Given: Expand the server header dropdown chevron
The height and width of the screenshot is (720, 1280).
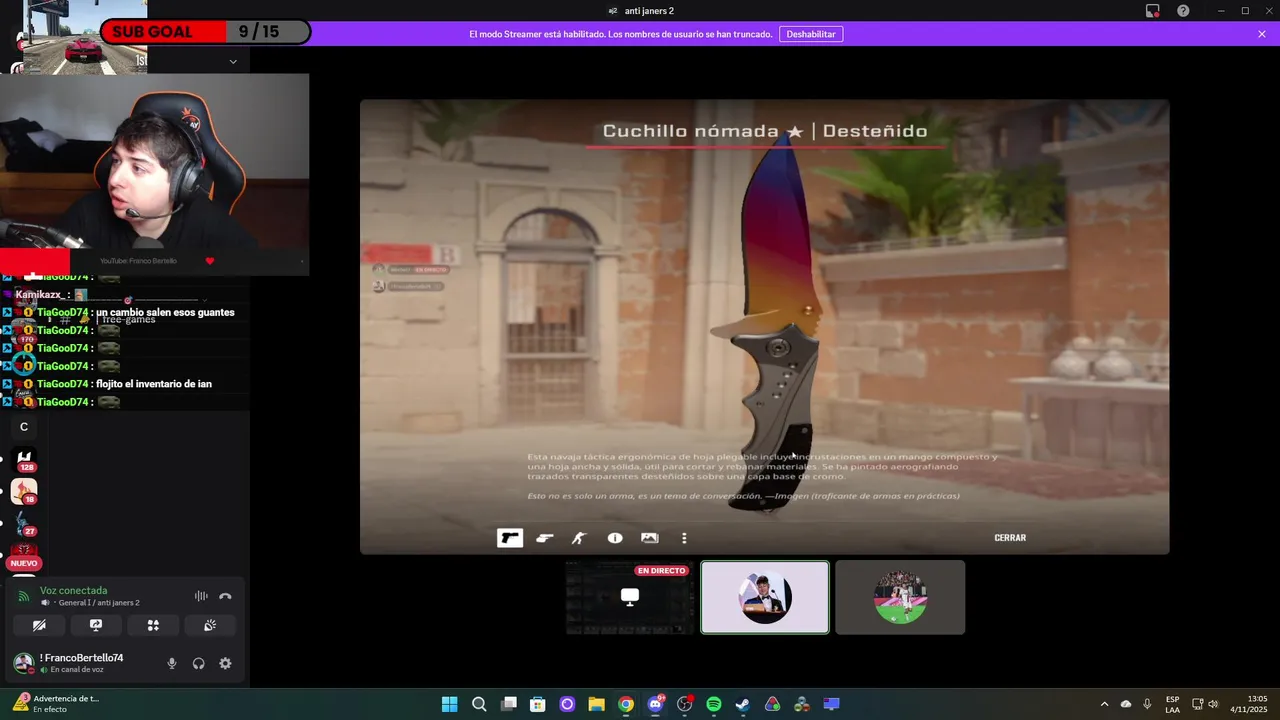Looking at the screenshot, I should [x=233, y=61].
